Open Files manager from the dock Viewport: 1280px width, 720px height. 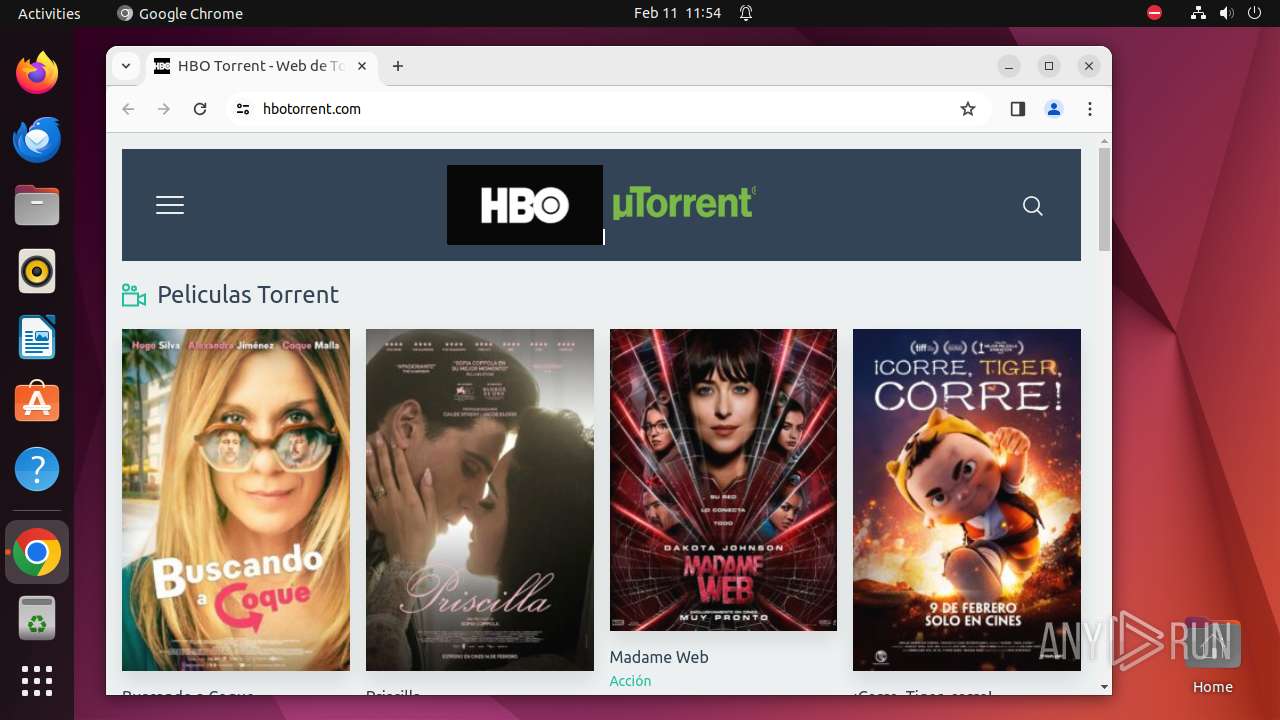point(37,205)
